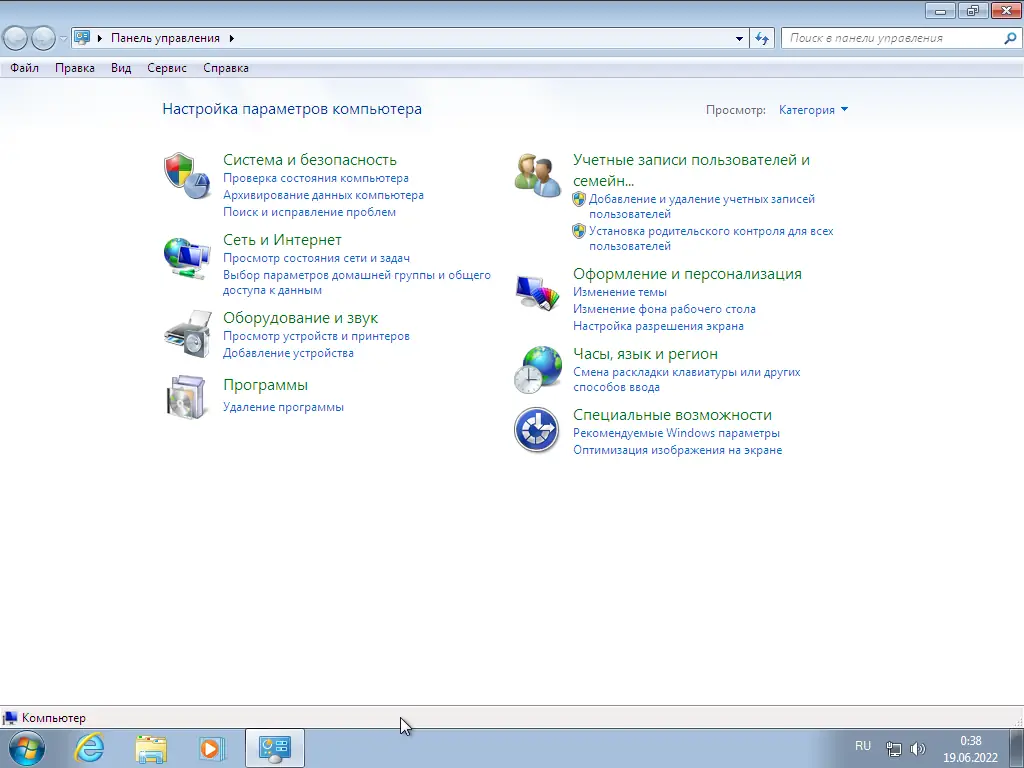The height and width of the screenshot is (768, 1024).
Task: Click the network status tray icon
Action: tap(893, 748)
